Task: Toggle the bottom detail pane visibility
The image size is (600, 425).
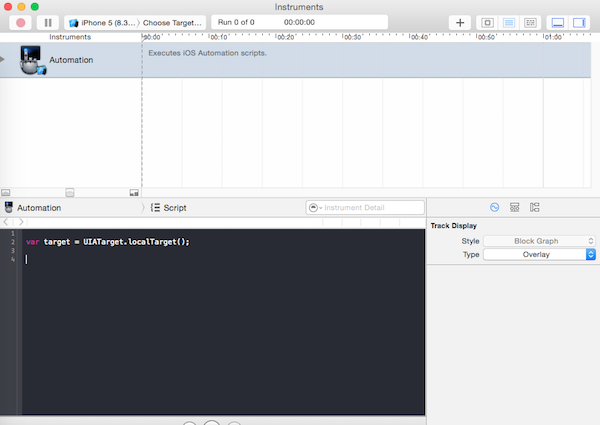Action: click(558, 23)
